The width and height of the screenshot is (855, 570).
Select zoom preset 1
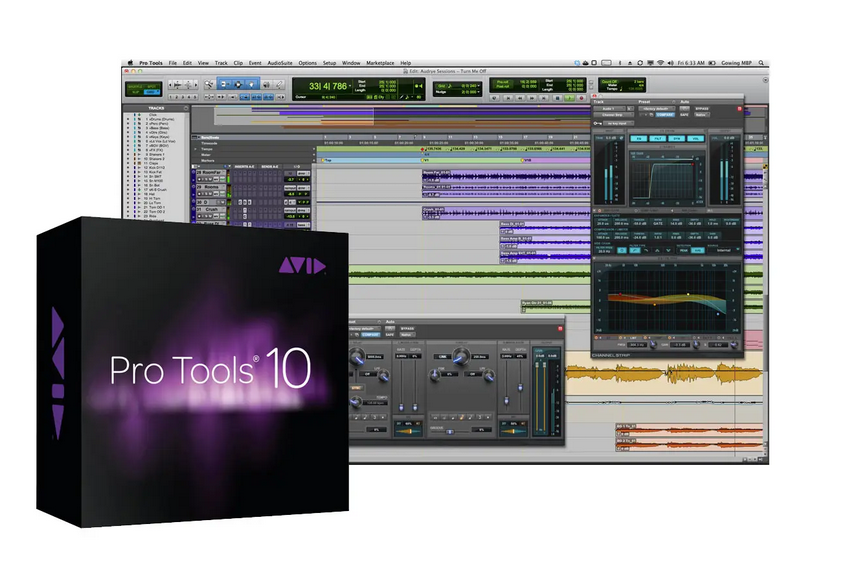click(171, 97)
